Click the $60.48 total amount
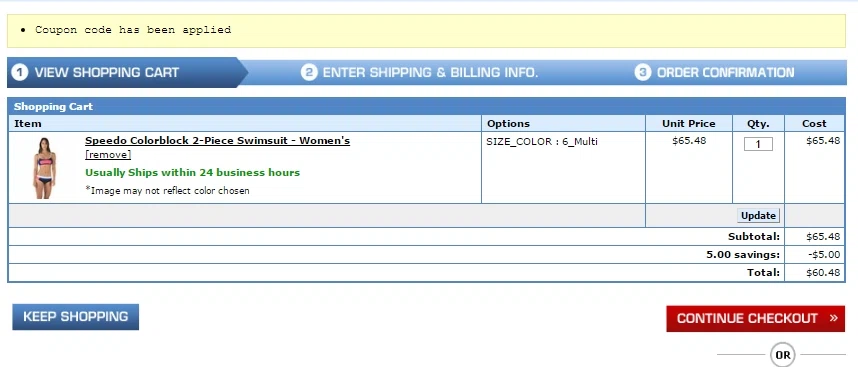This screenshot has width=858, height=367. (x=823, y=272)
